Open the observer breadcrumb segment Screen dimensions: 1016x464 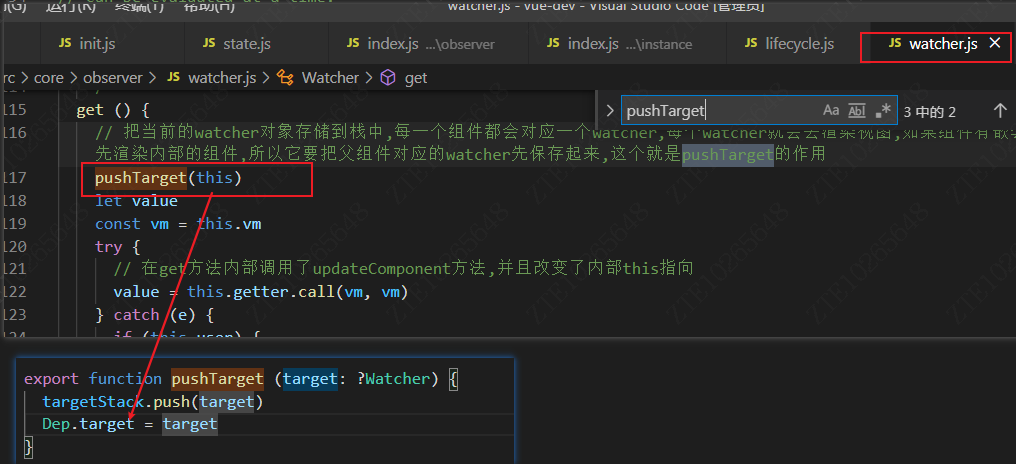coord(113,78)
